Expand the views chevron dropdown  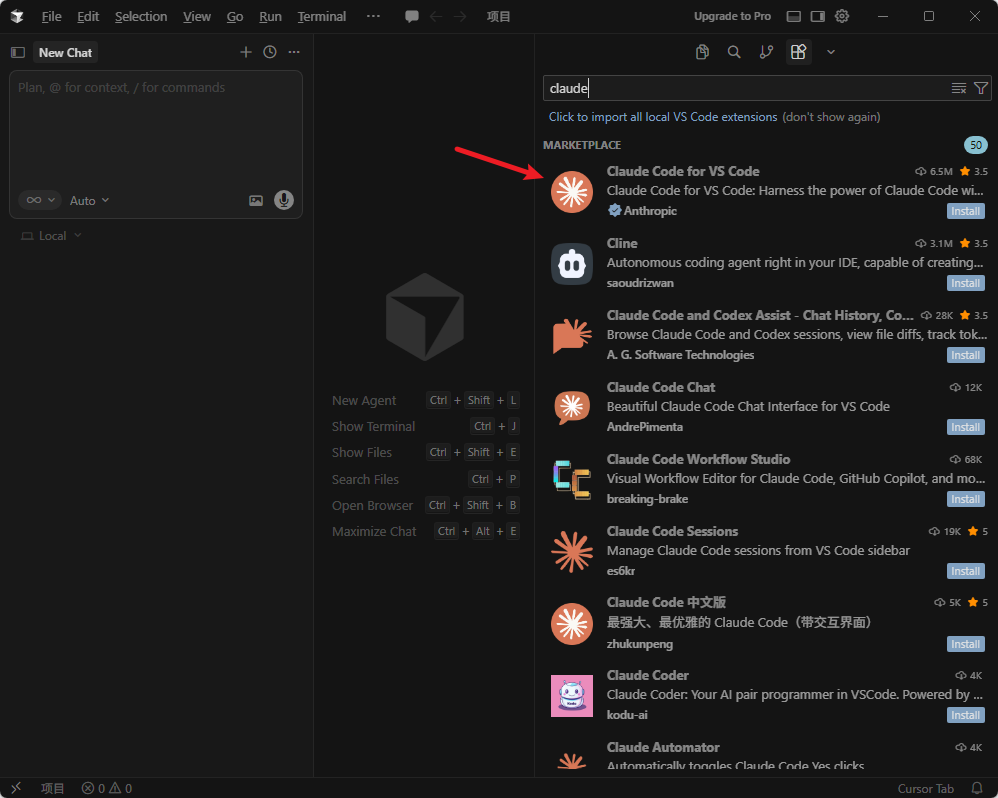tap(831, 52)
